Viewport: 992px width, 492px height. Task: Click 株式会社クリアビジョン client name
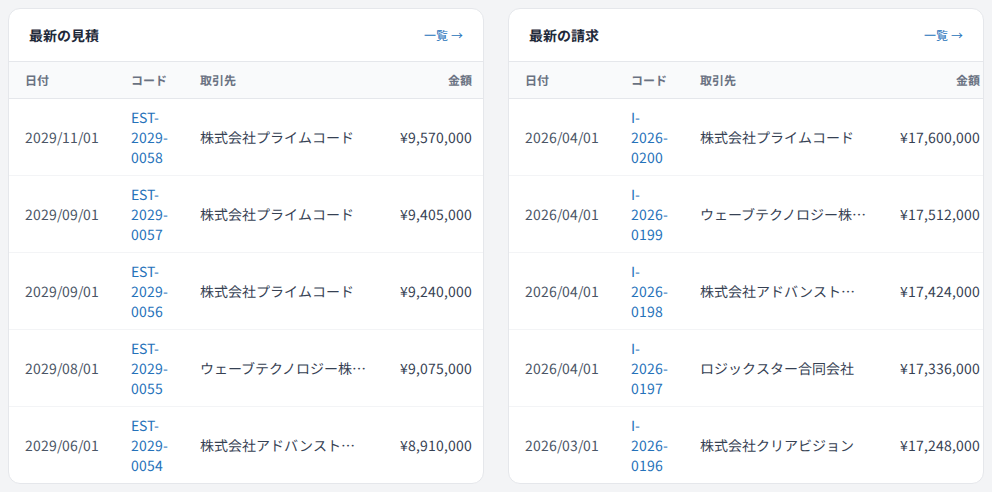click(777, 446)
